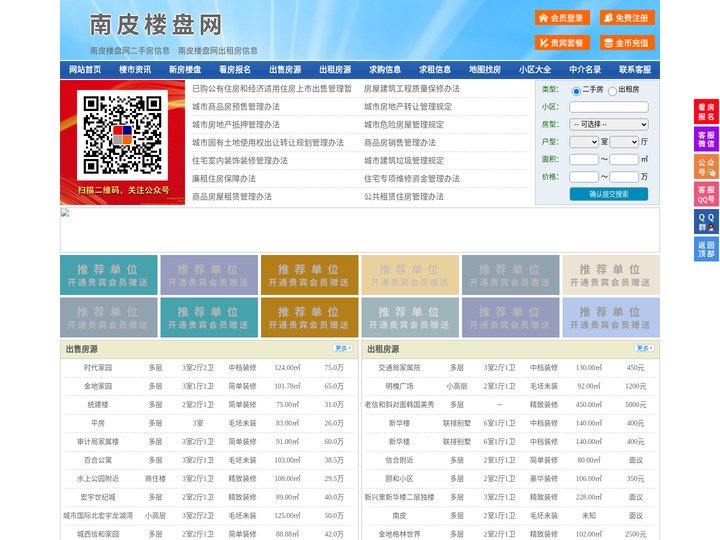
Task: Open the 城市建筑垃圾管理规定 link
Action: pyautogui.click(x=404, y=161)
